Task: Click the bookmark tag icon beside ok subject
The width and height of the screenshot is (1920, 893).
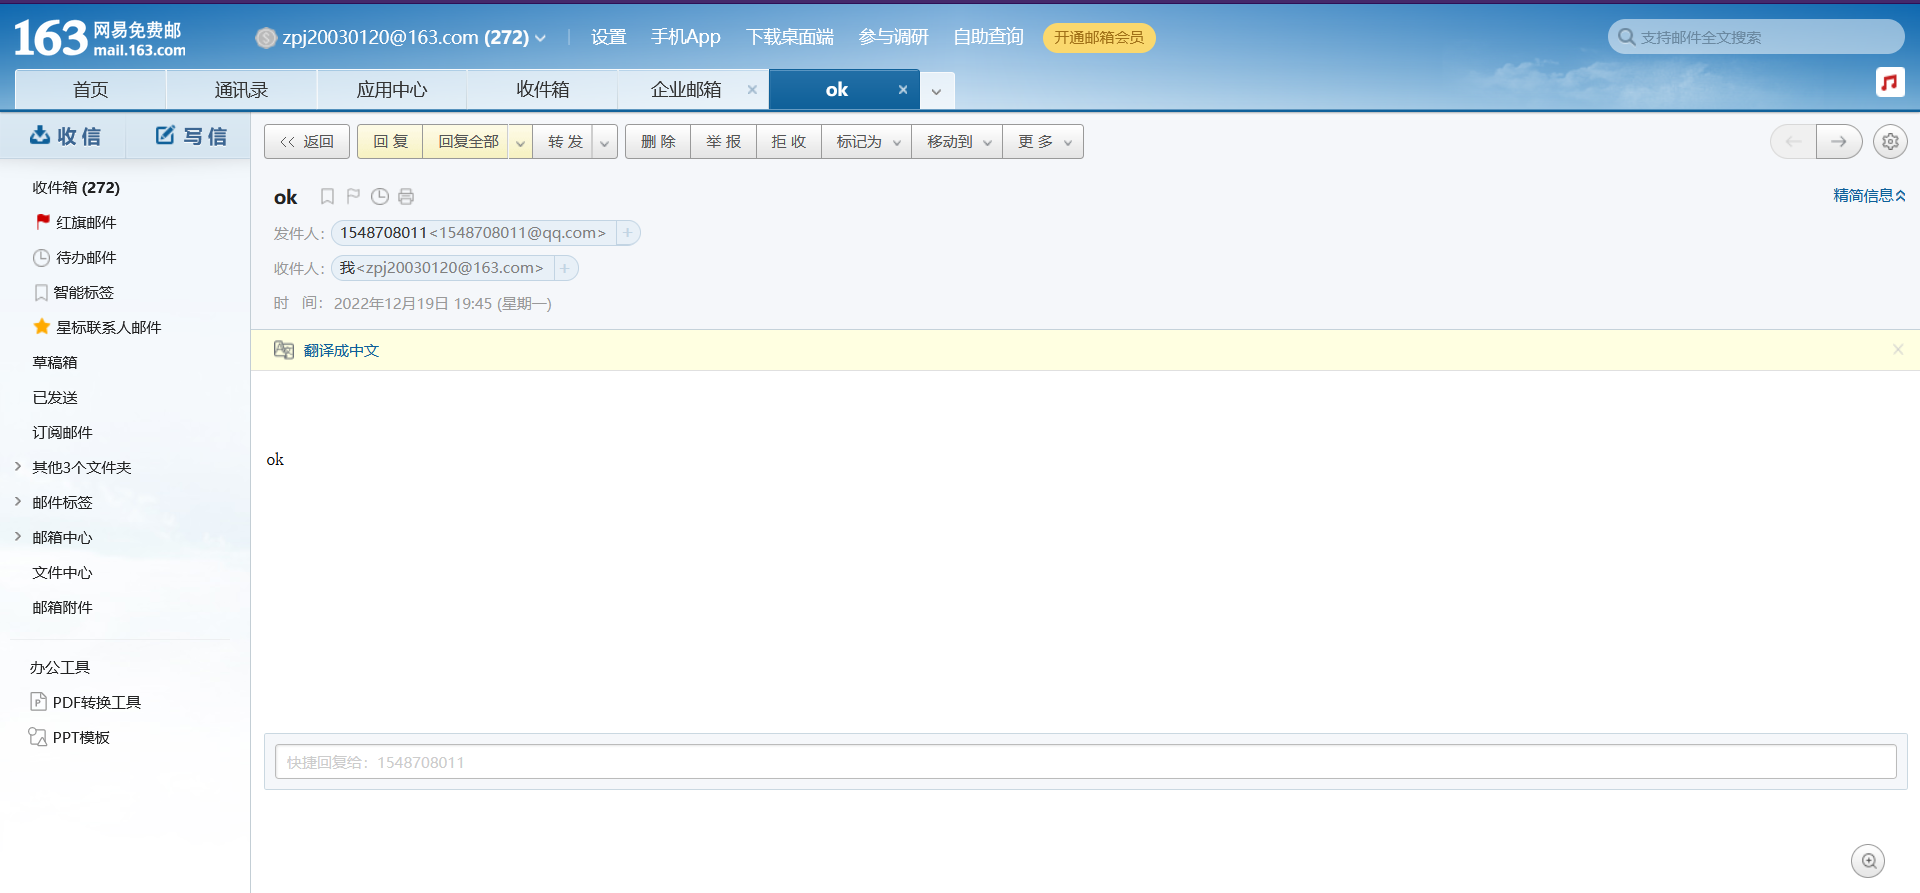Action: pyautogui.click(x=327, y=196)
